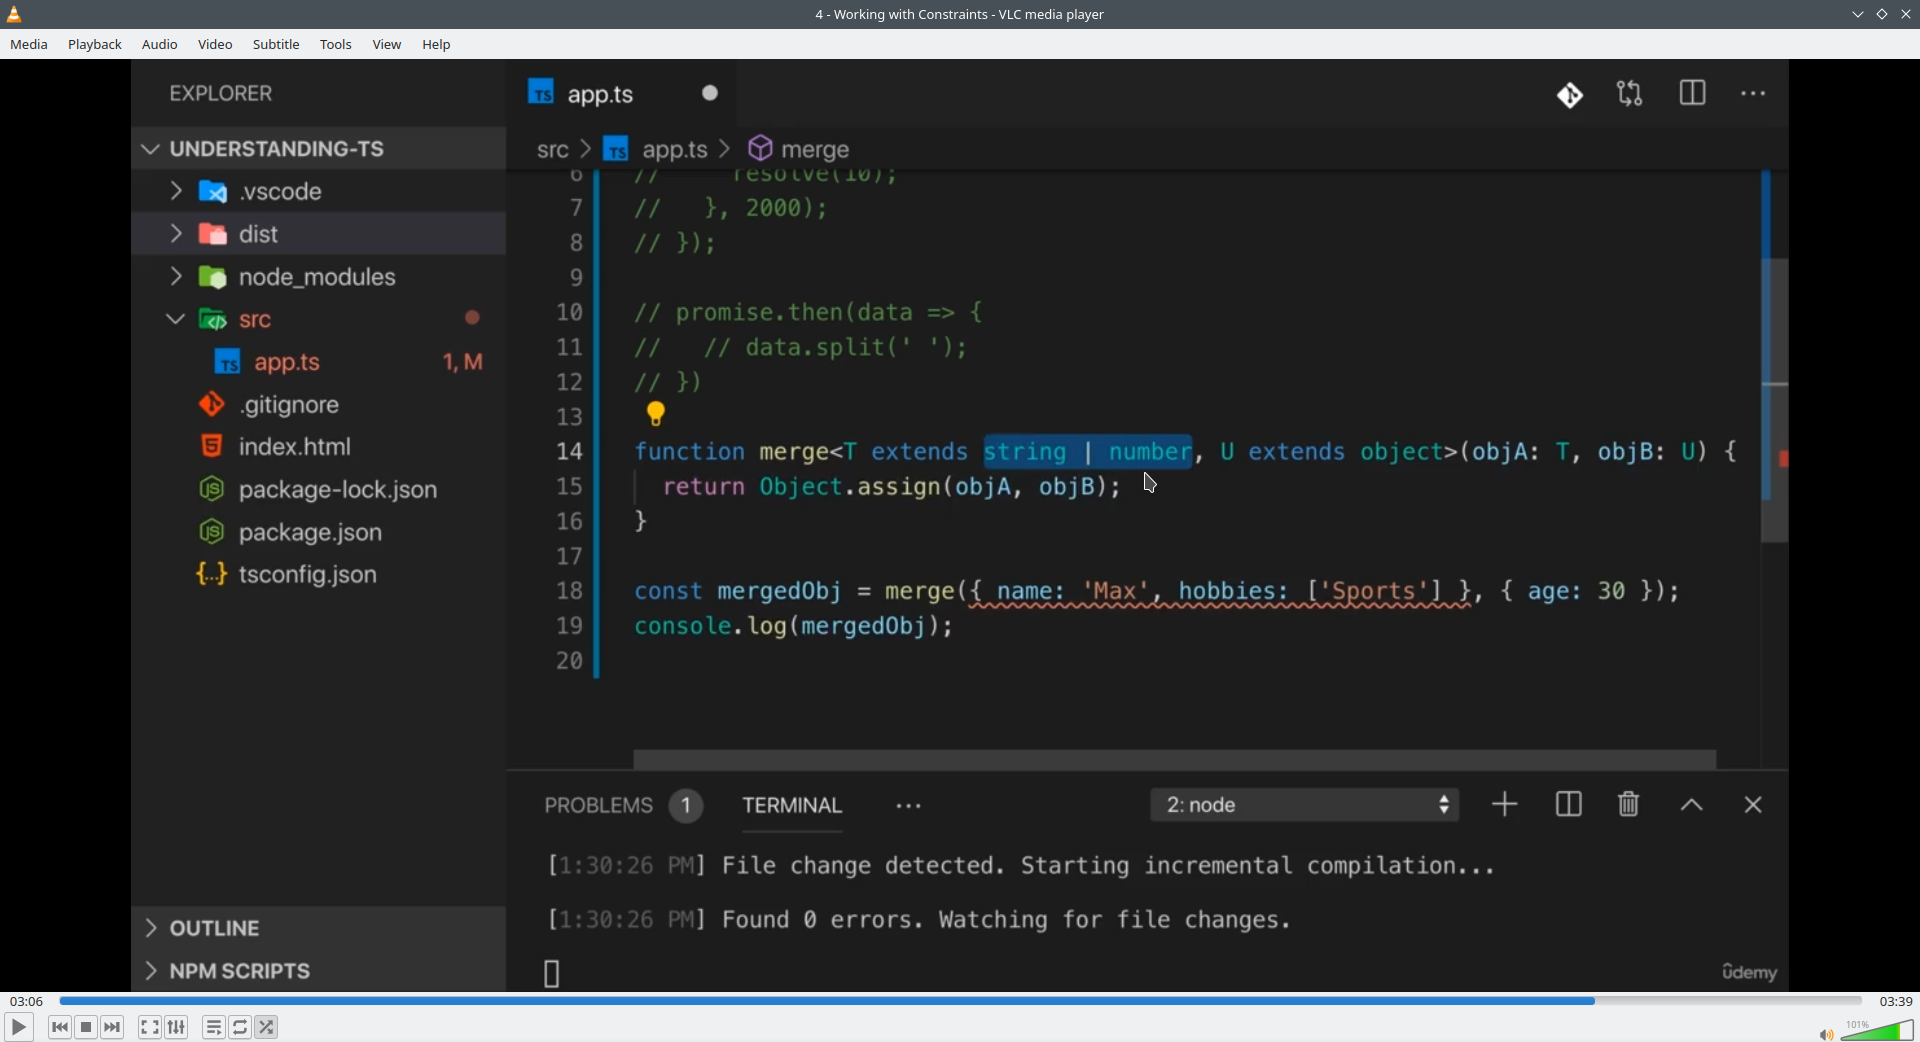
Task: Click the playback seek bar
Action: pos(960,1000)
